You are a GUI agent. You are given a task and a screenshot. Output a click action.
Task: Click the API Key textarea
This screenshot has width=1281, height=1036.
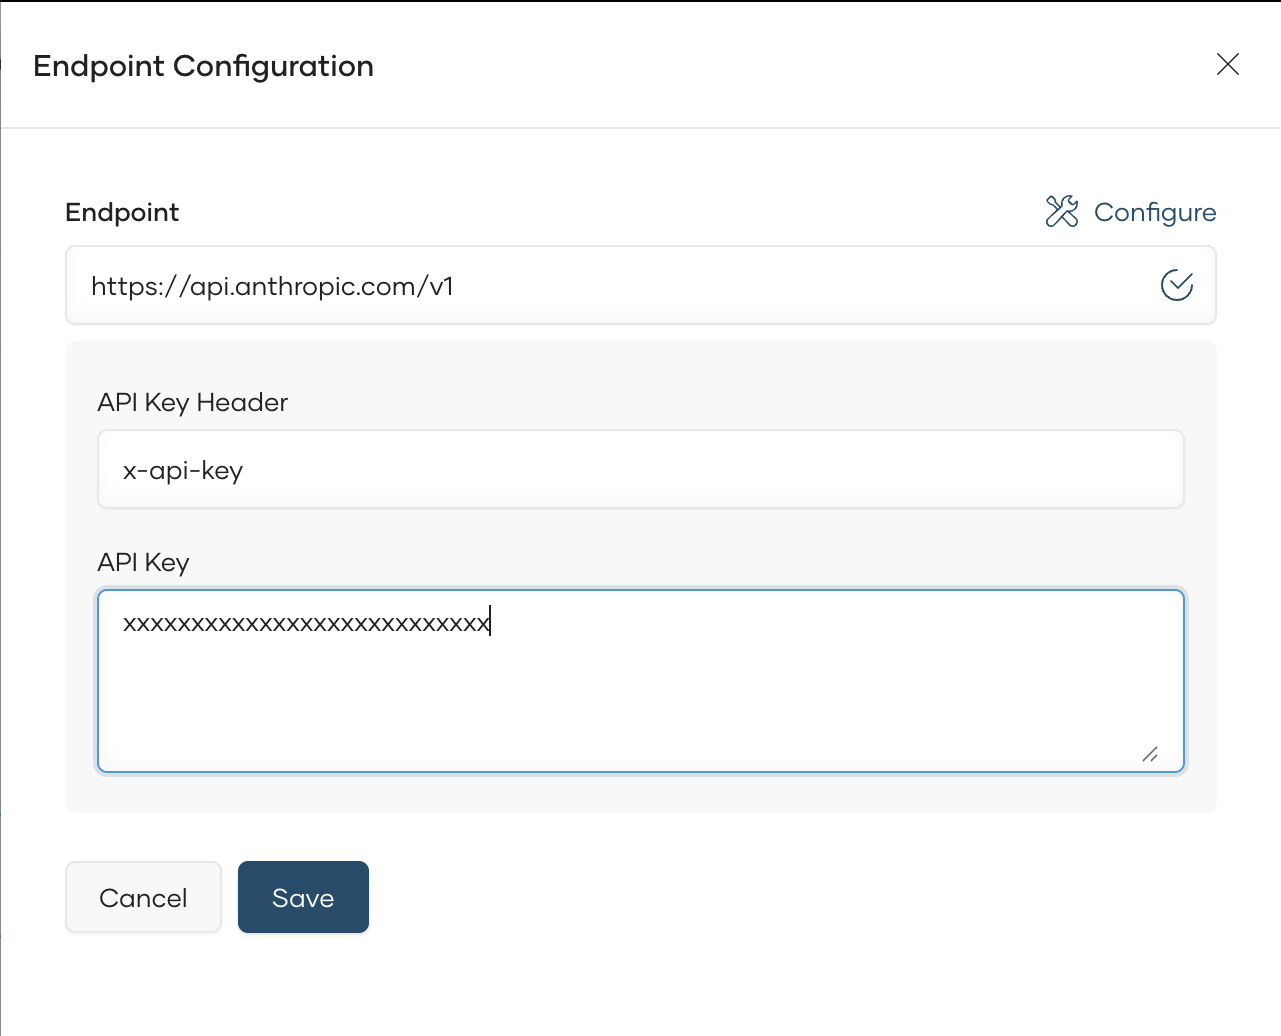(640, 680)
